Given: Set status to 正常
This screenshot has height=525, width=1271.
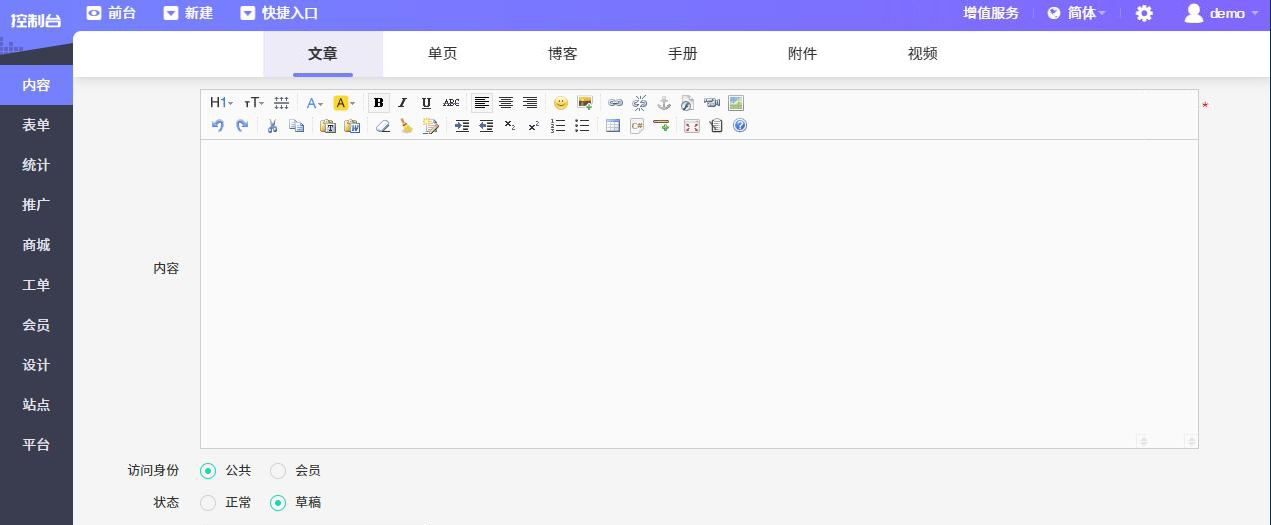Looking at the screenshot, I should [x=208, y=503].
